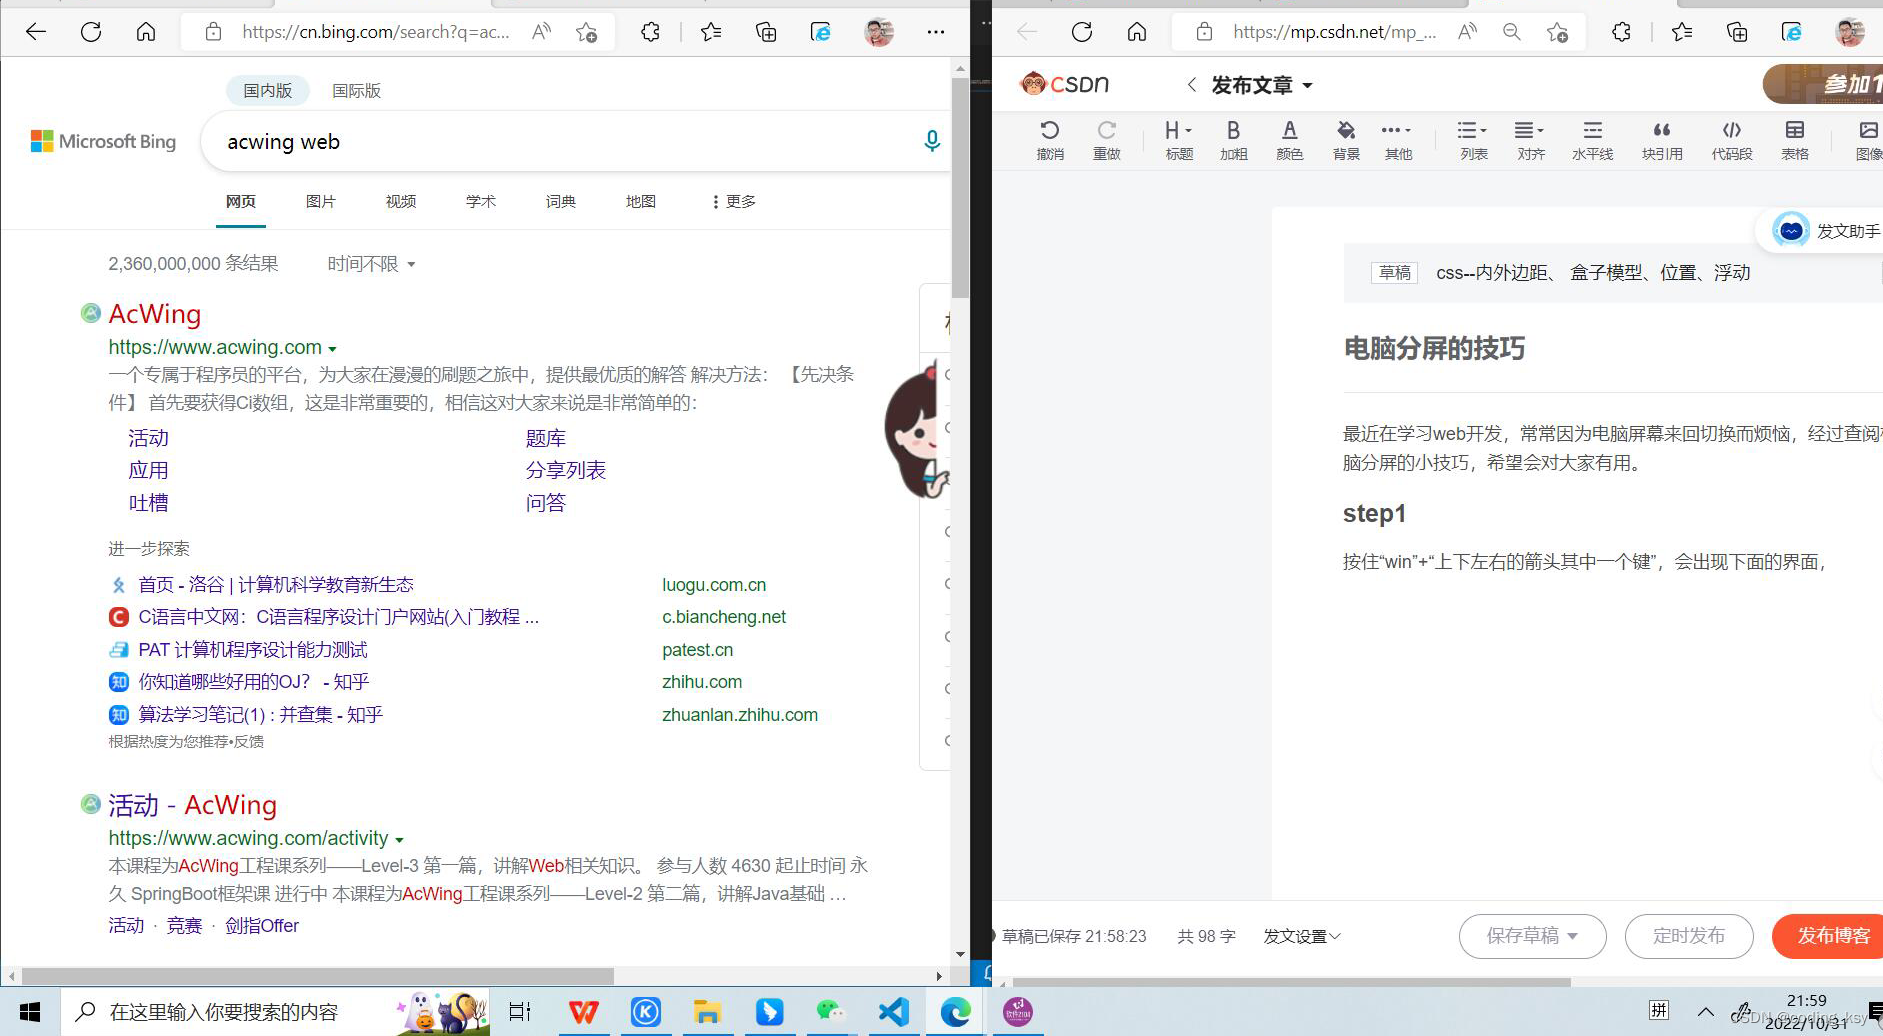Viewport: 1883px width, 1036px height.
Task: Open the text color tool in CSDN editor
Action: pyautogui.click(x=1290, y=140)
